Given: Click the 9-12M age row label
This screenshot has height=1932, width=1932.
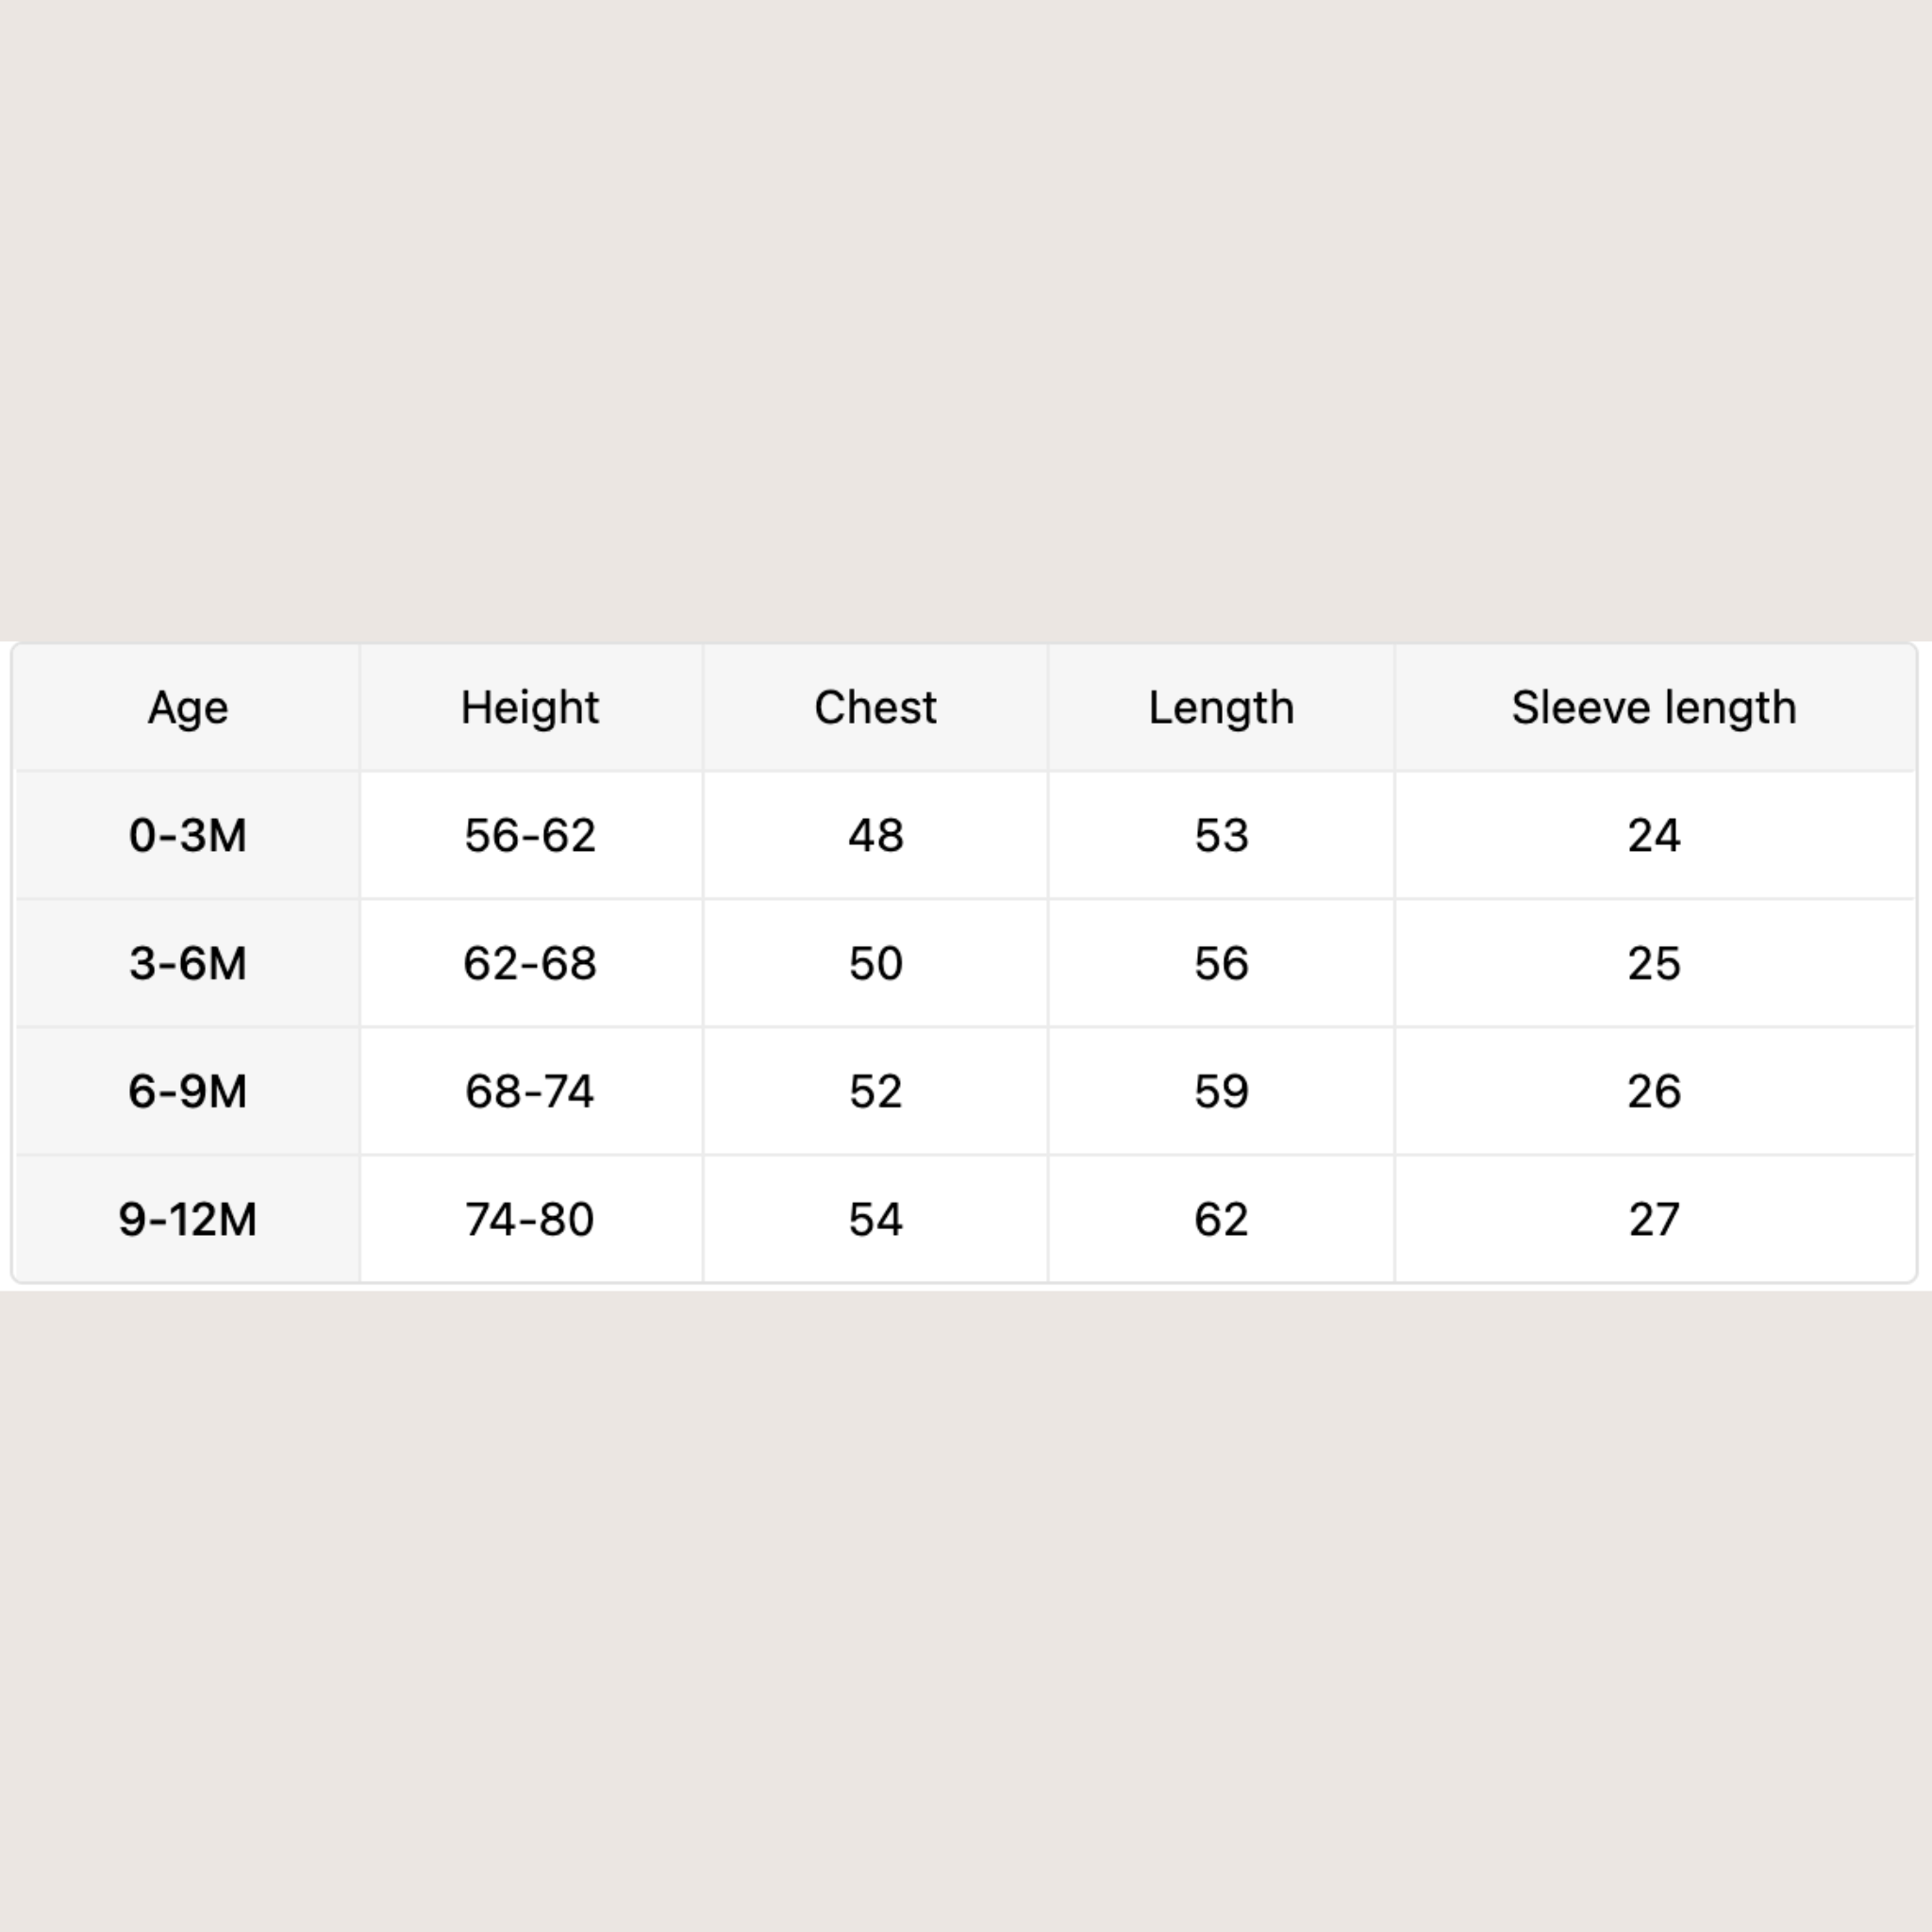Looking at the screenshot, I should tap(188, 1219).
